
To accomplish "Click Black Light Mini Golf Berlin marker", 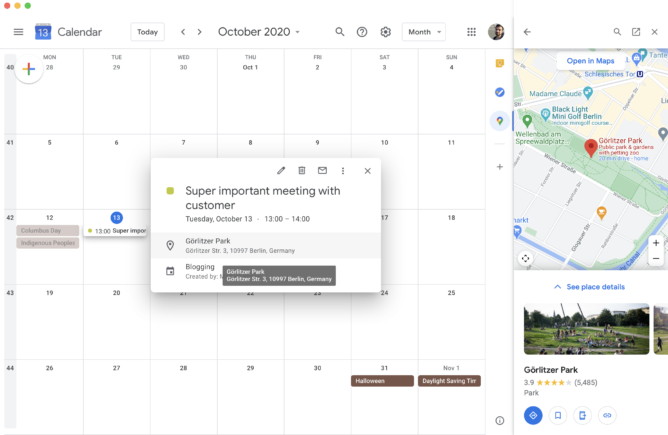I will (x=546, y=114).
